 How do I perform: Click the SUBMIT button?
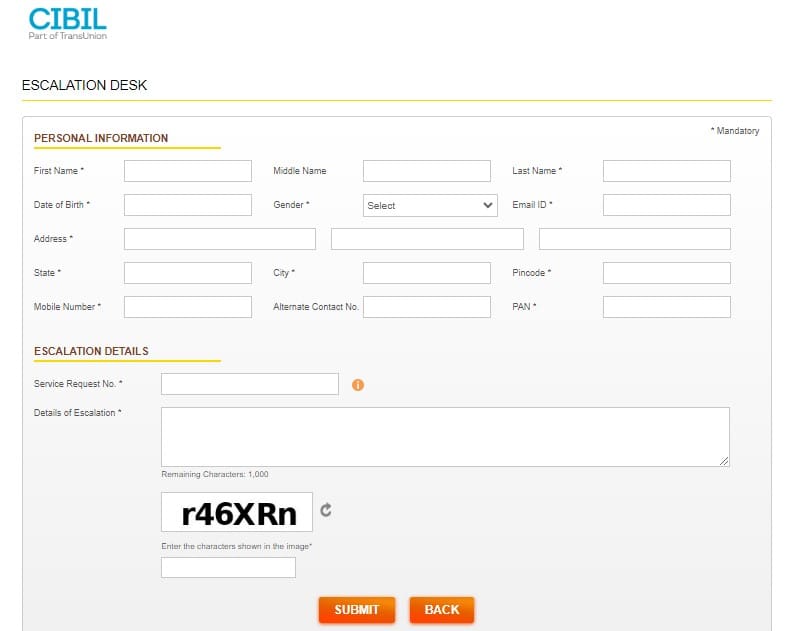click(x=356, y=609)
